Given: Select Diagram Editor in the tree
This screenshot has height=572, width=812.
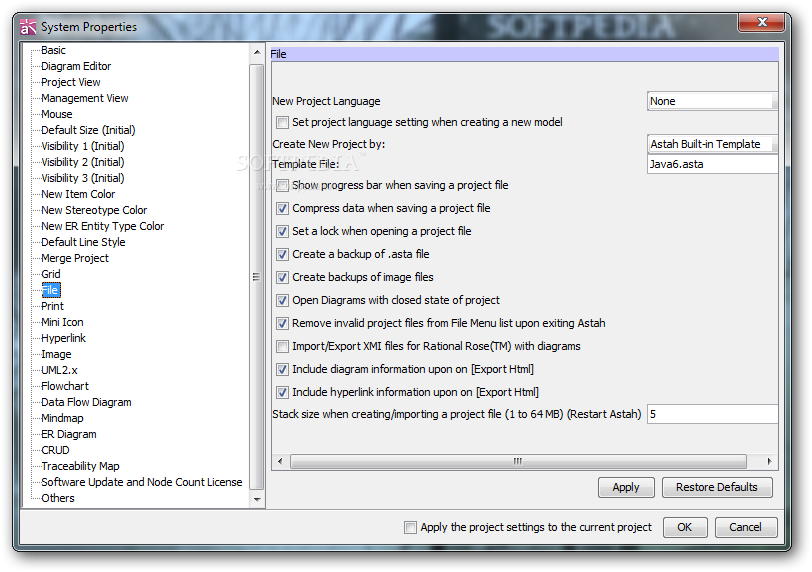Looking at the screenshot, I should coord(76,66).
